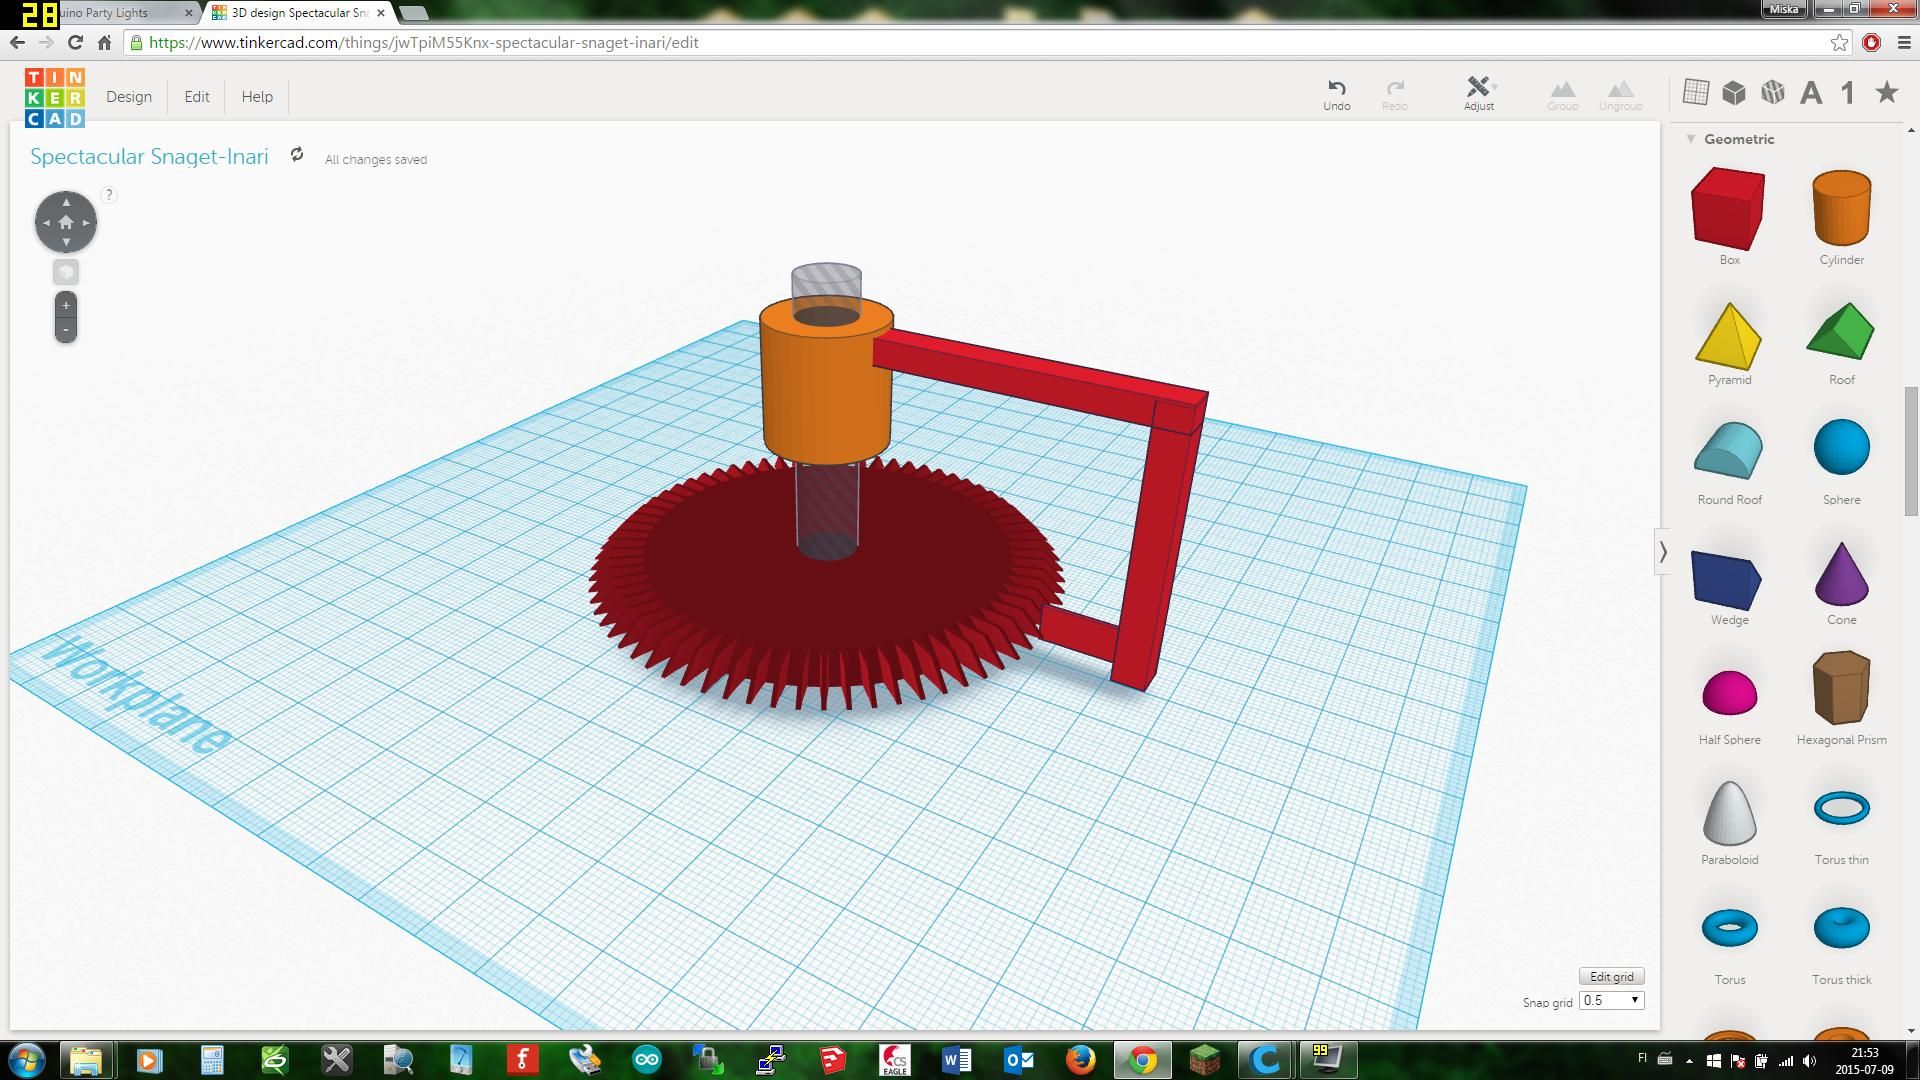Screen dimensions: 1920x1080
Task: Click the Edit grid button
Action: coord(1610,976)
